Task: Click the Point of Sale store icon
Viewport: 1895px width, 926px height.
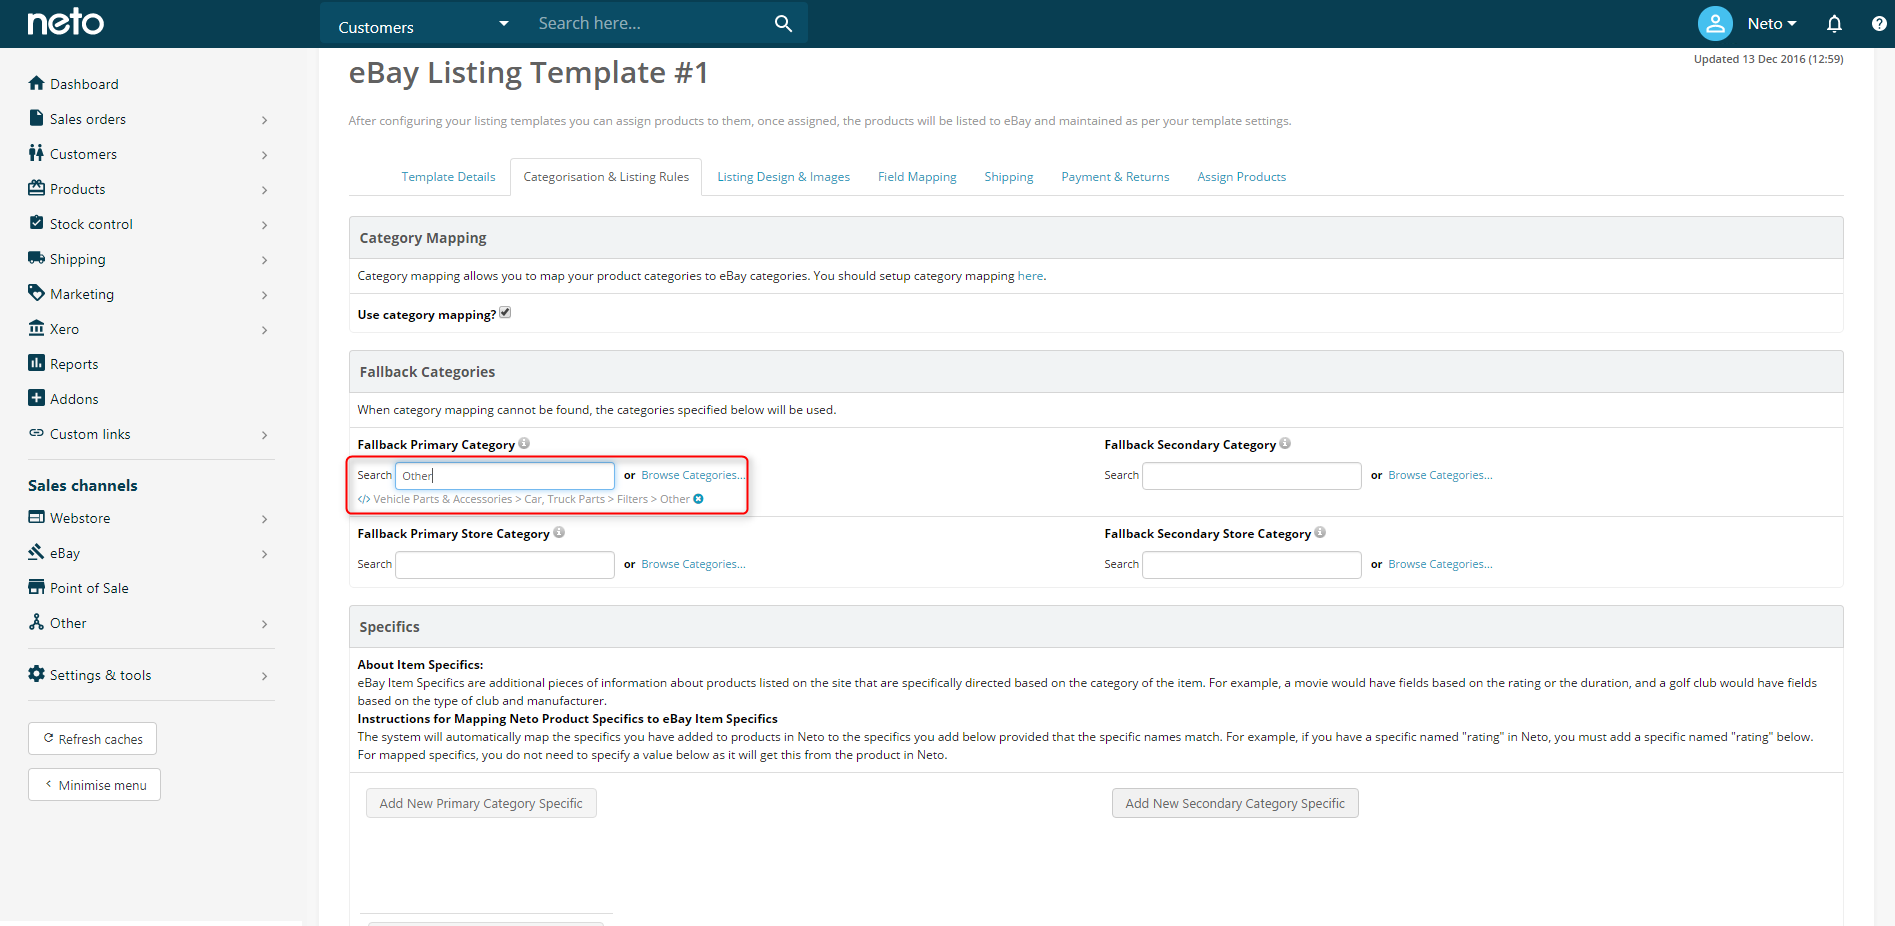Action: pyautogui.click(x=36, y=587)
